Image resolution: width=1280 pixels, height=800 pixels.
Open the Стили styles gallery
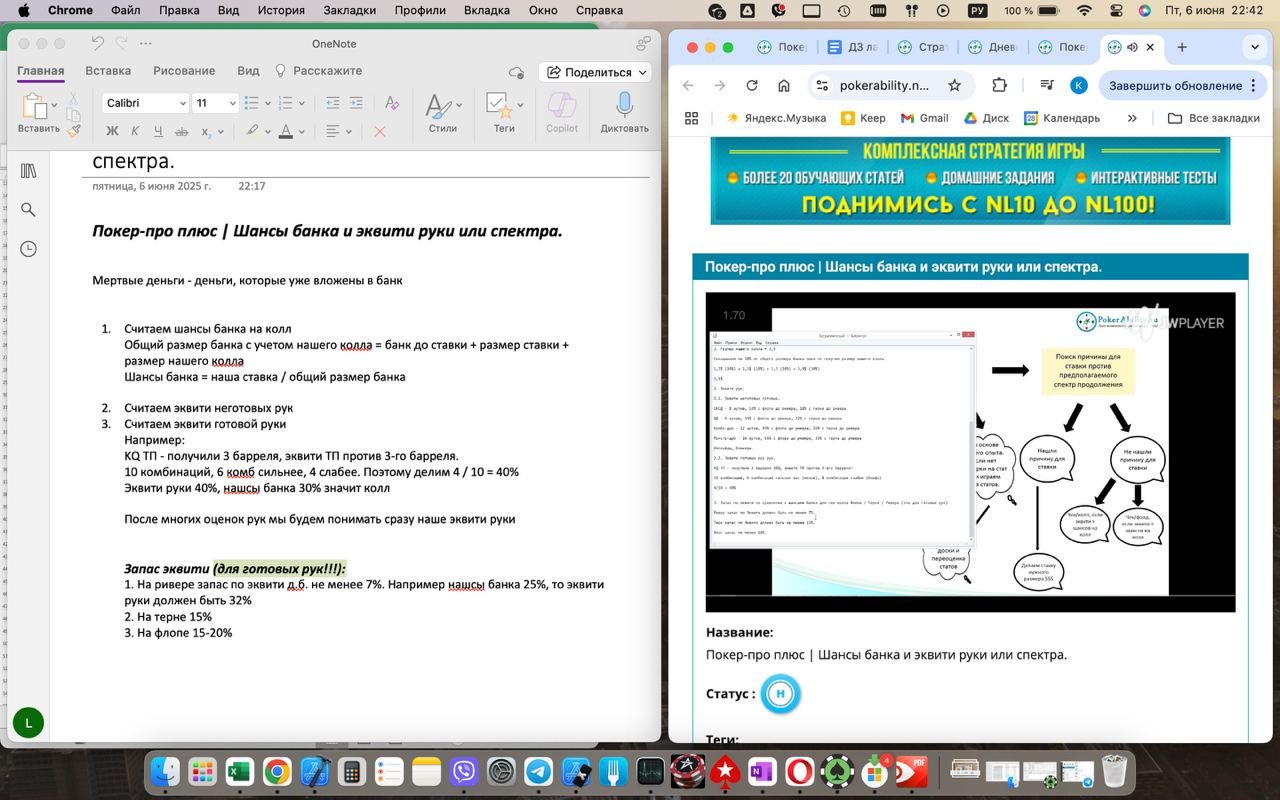tap(442, 113)
